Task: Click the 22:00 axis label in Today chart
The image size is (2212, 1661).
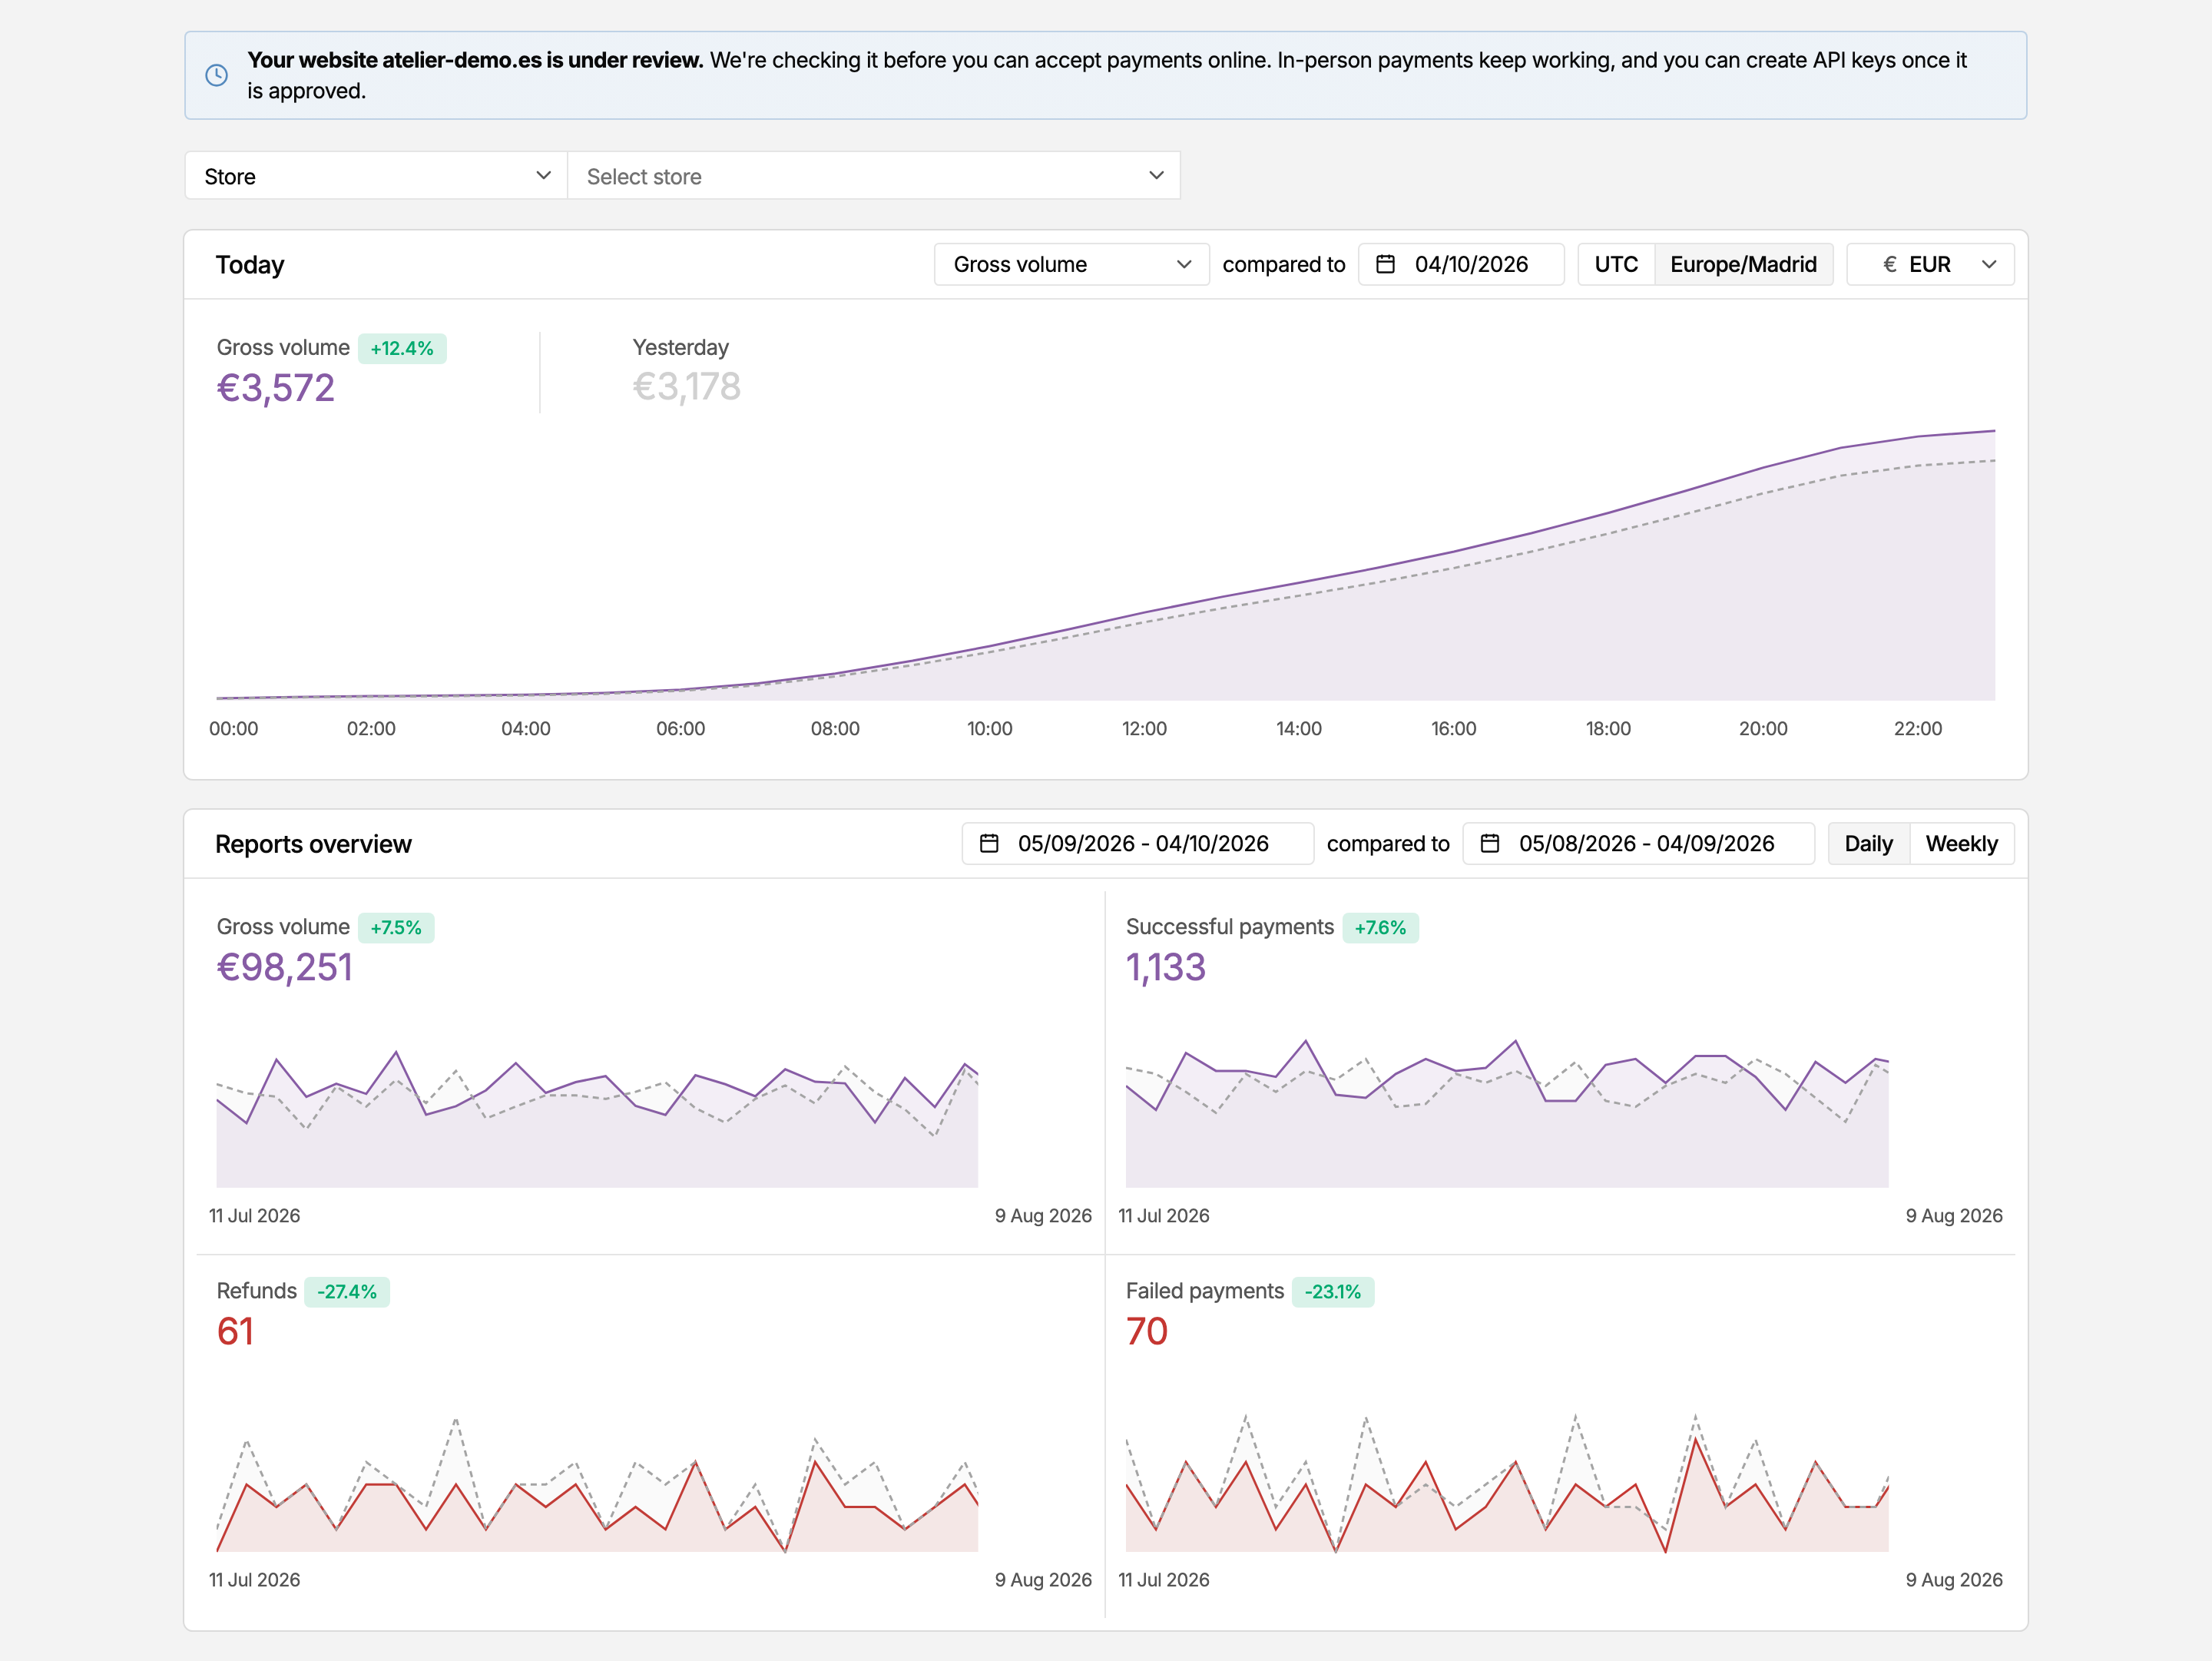Action: [x=1917, y=728]
